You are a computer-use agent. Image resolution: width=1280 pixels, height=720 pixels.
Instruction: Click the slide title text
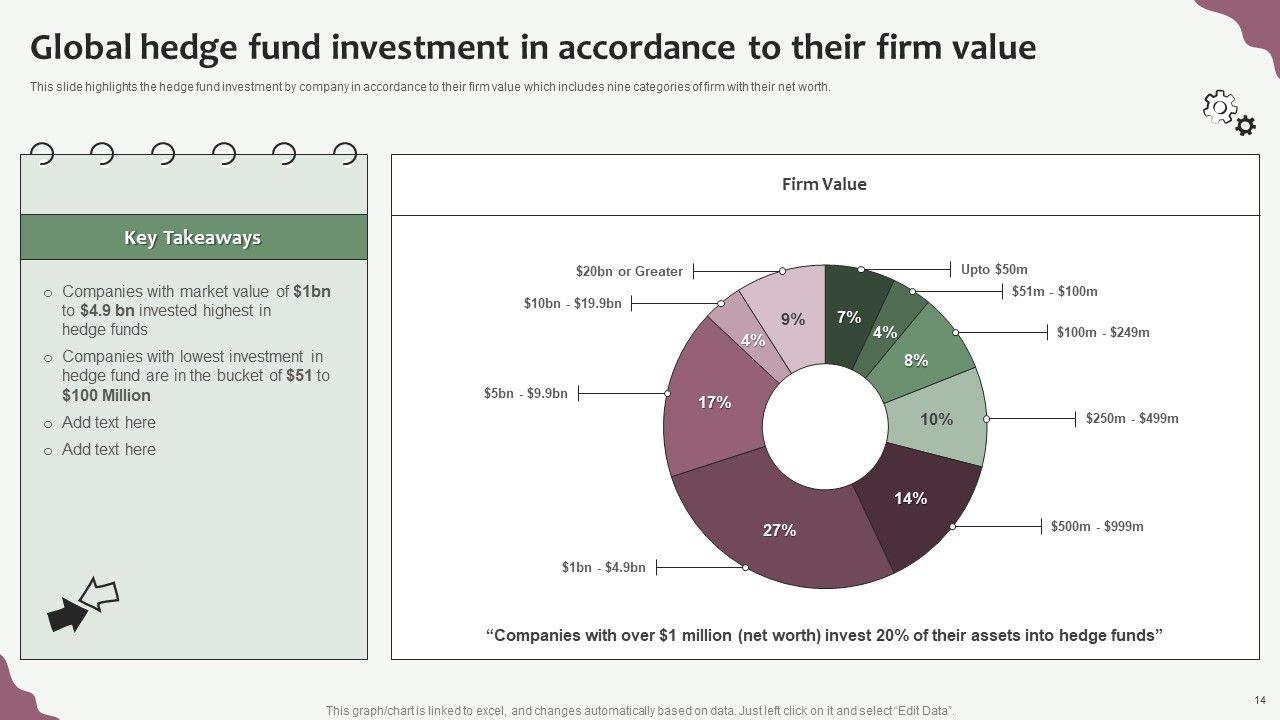(533, 47)
